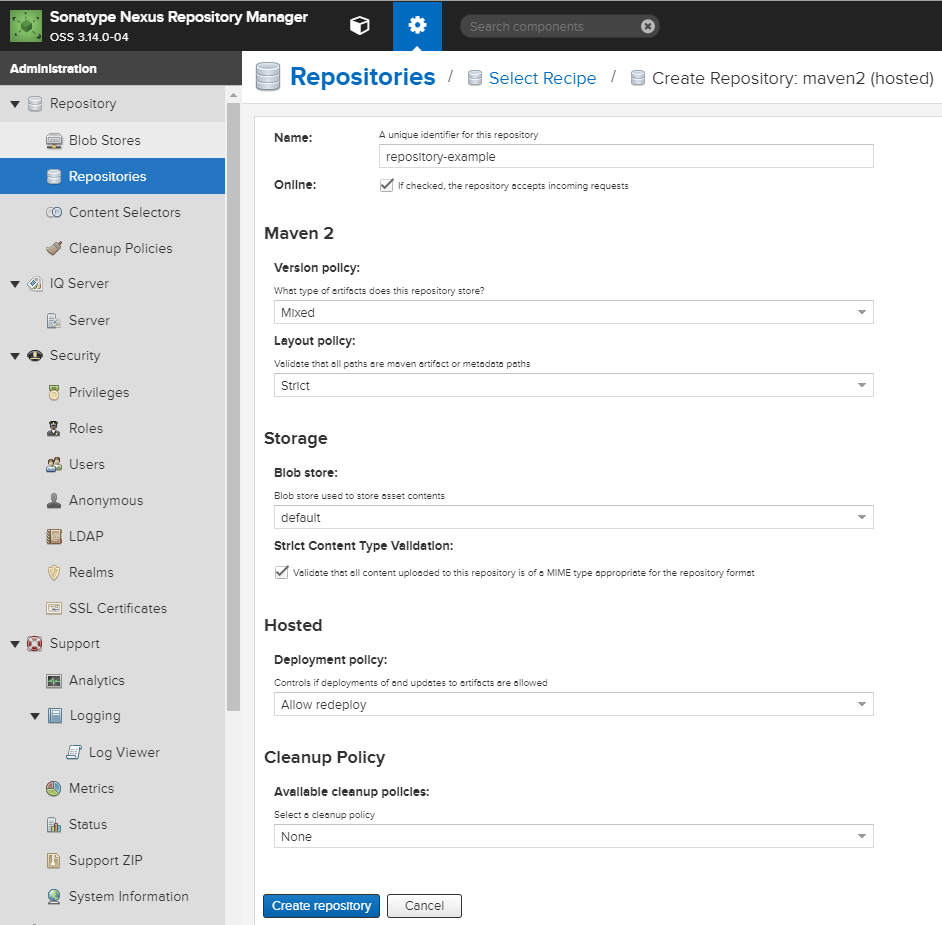This screenshot has height=925, width=942.
Task: Click the Select Recipe breadcrumb link
Action: pos(542,78)
